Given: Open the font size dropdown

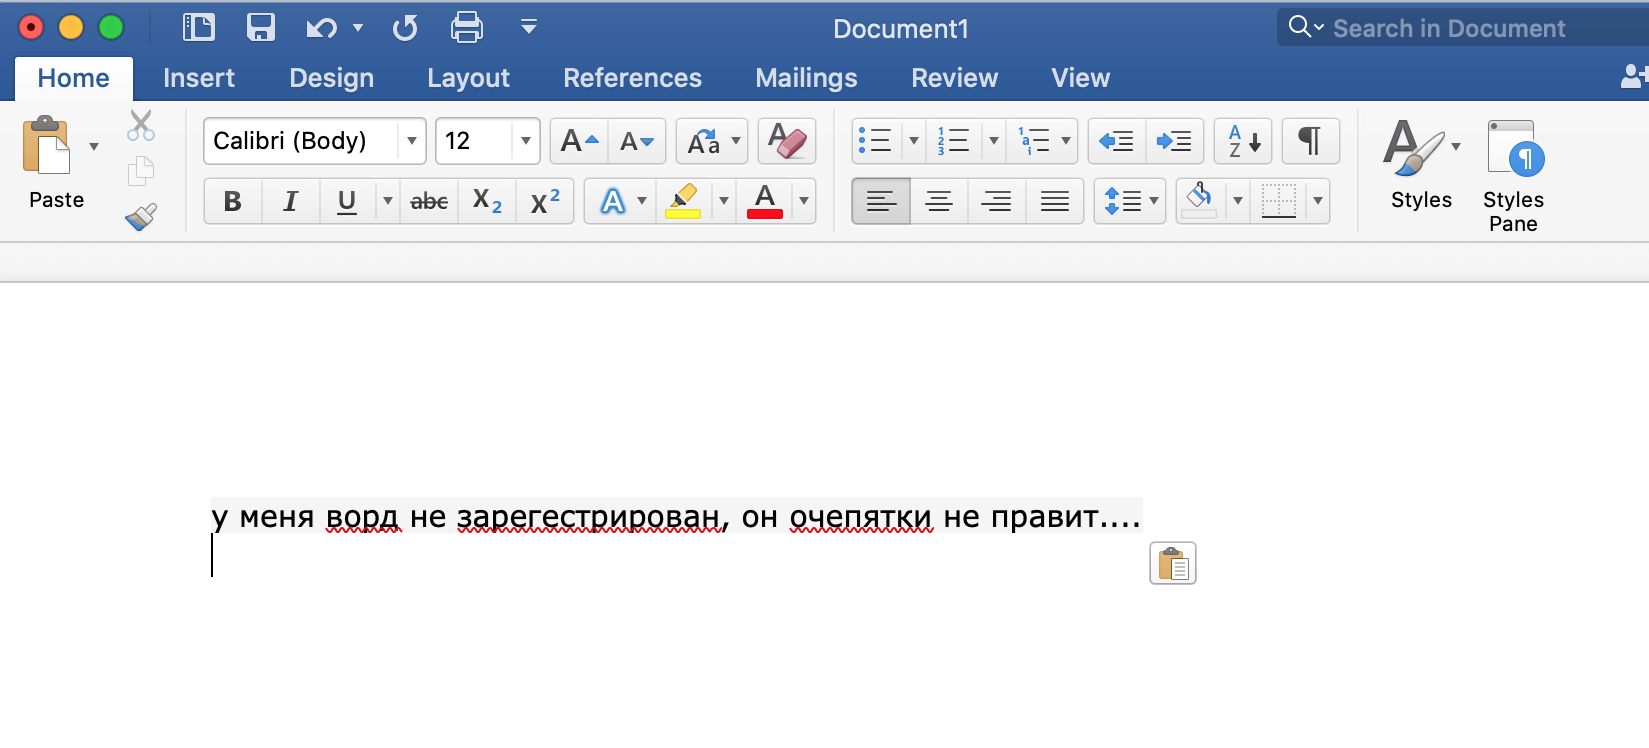Looking at the screenshot, I should click(x=525, y=141).
